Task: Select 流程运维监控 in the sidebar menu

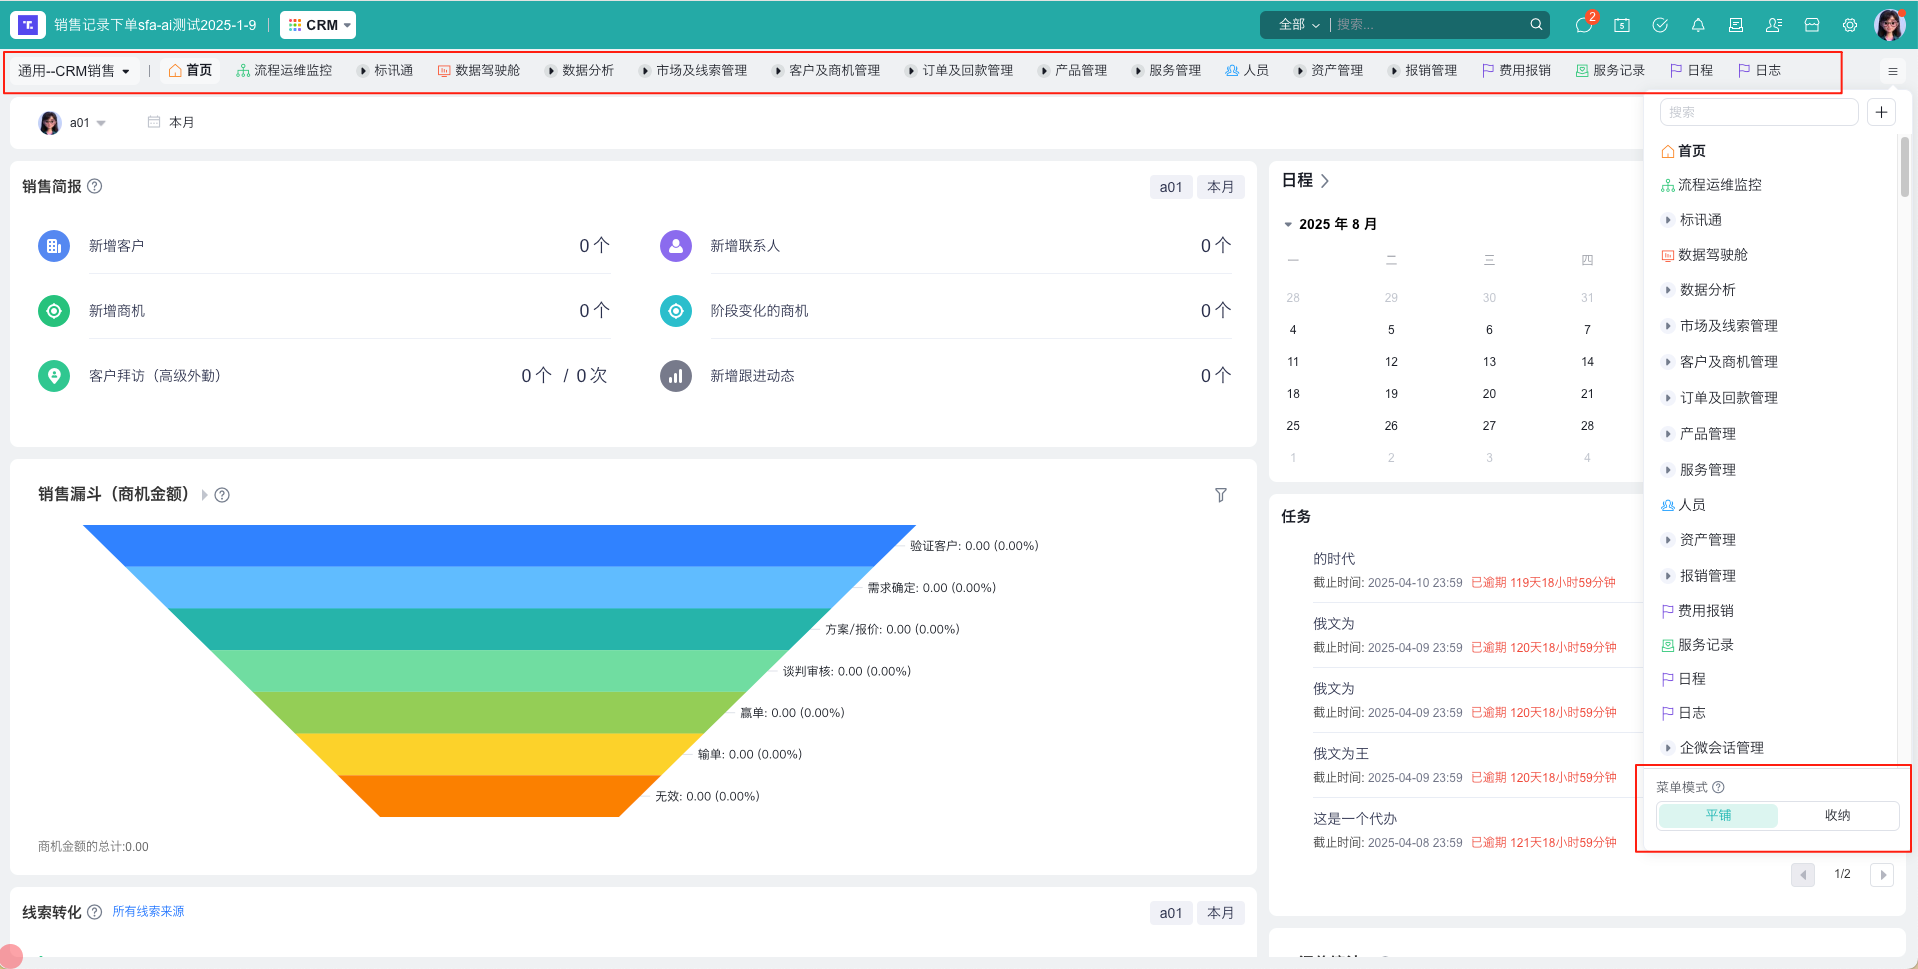Action: click(1721, 185)
